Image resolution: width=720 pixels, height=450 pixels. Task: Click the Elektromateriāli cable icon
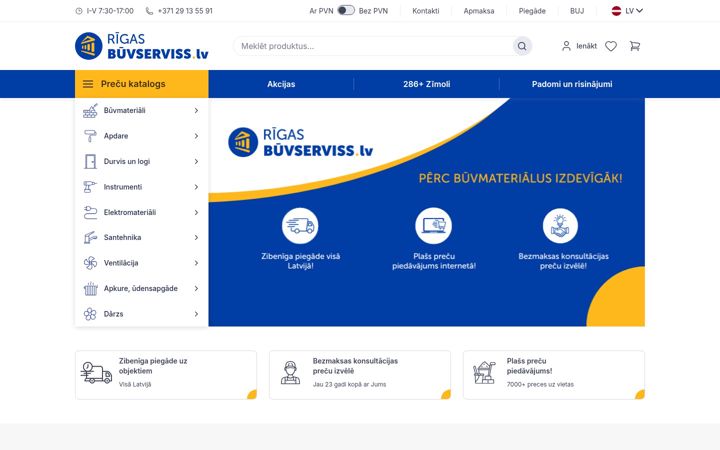click(x=90, y=213)
